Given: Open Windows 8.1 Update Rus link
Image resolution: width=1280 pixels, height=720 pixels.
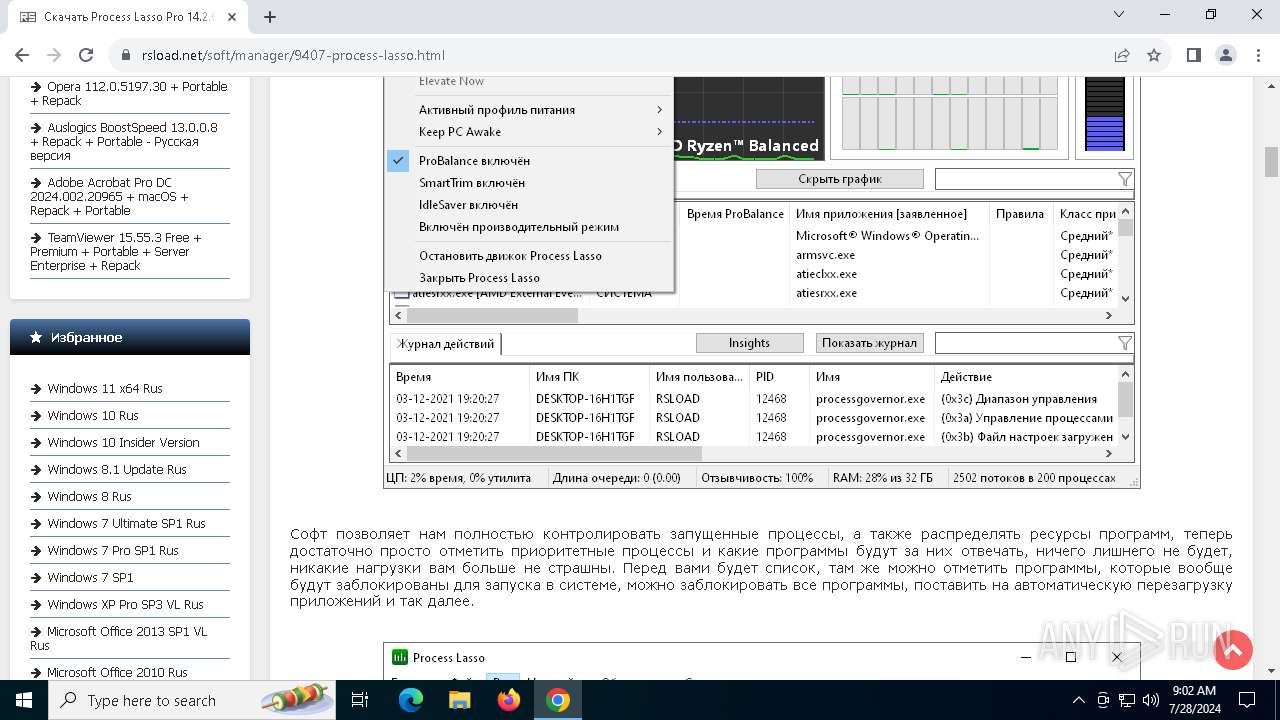Looking at the screenshot, I should [x=117, y=469].
